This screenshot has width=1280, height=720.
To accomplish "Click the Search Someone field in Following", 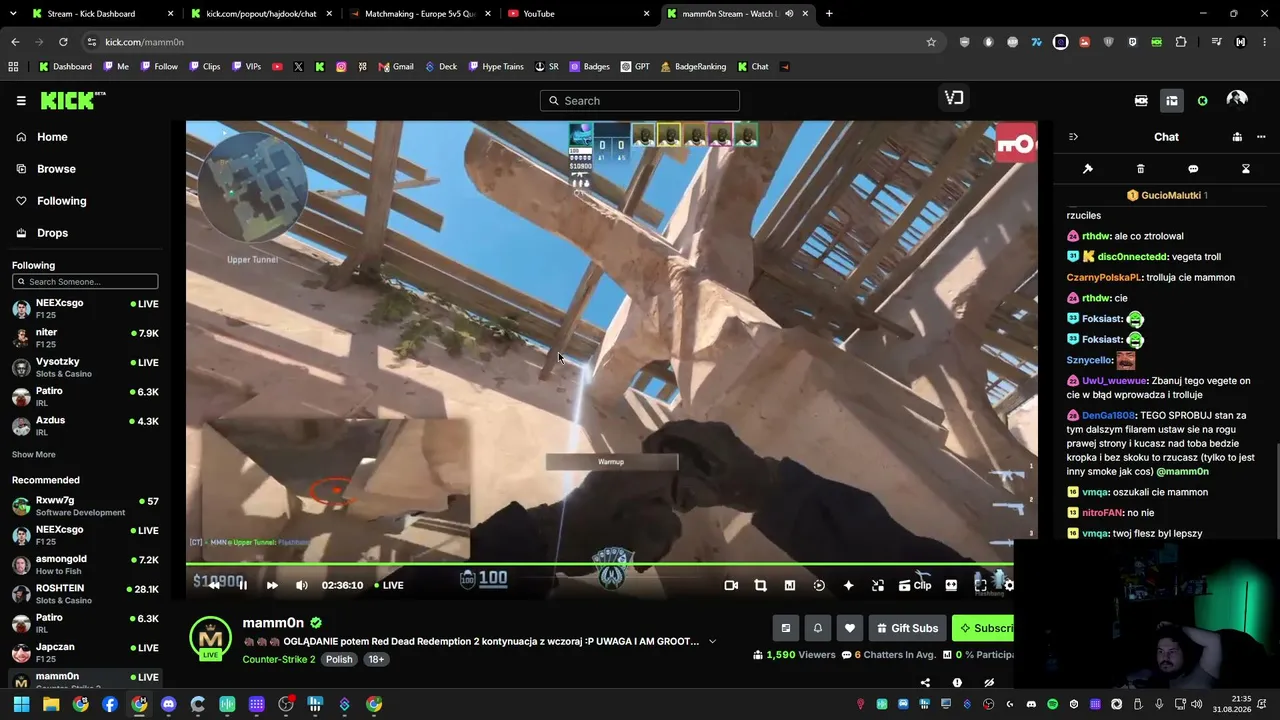I will (85, 282).
